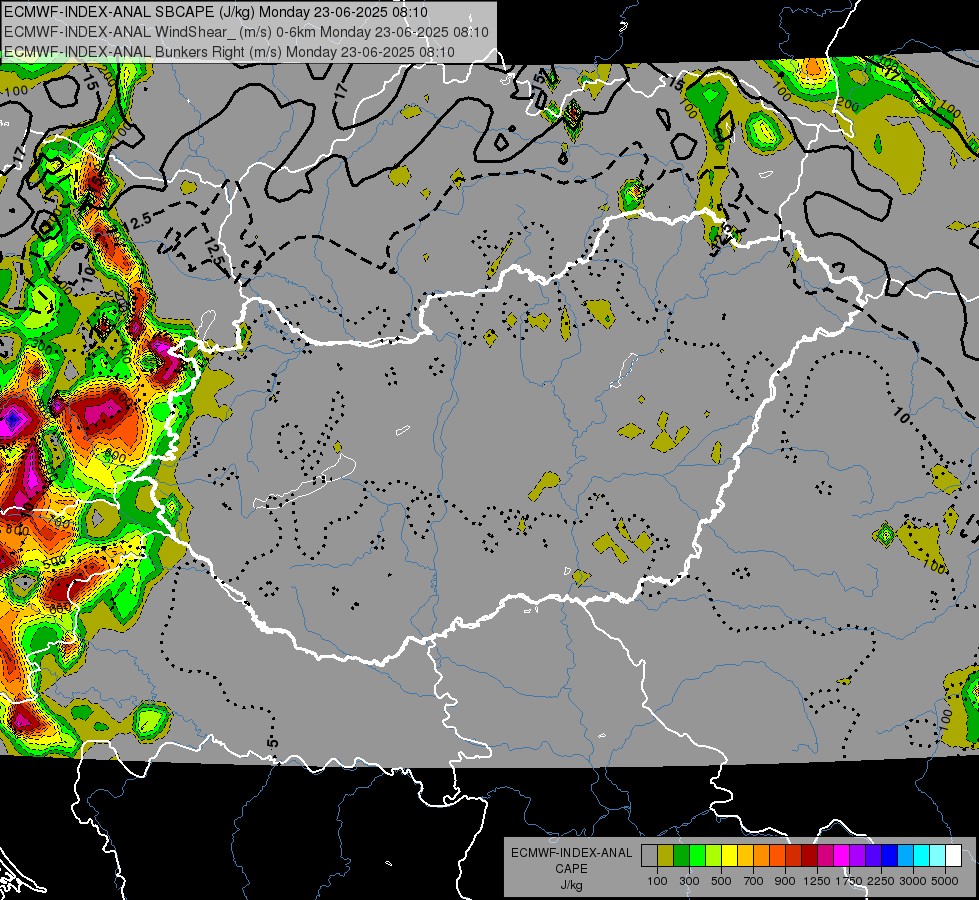Select the amber legend swatch
The image size is (979, 900).
click(x=745, y=855)
